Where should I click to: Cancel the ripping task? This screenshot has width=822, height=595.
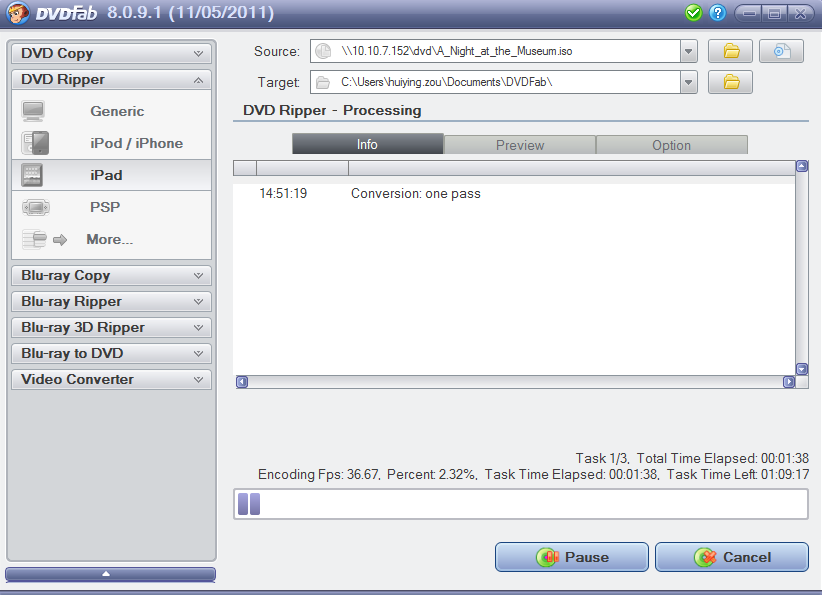tap(732, 557)
